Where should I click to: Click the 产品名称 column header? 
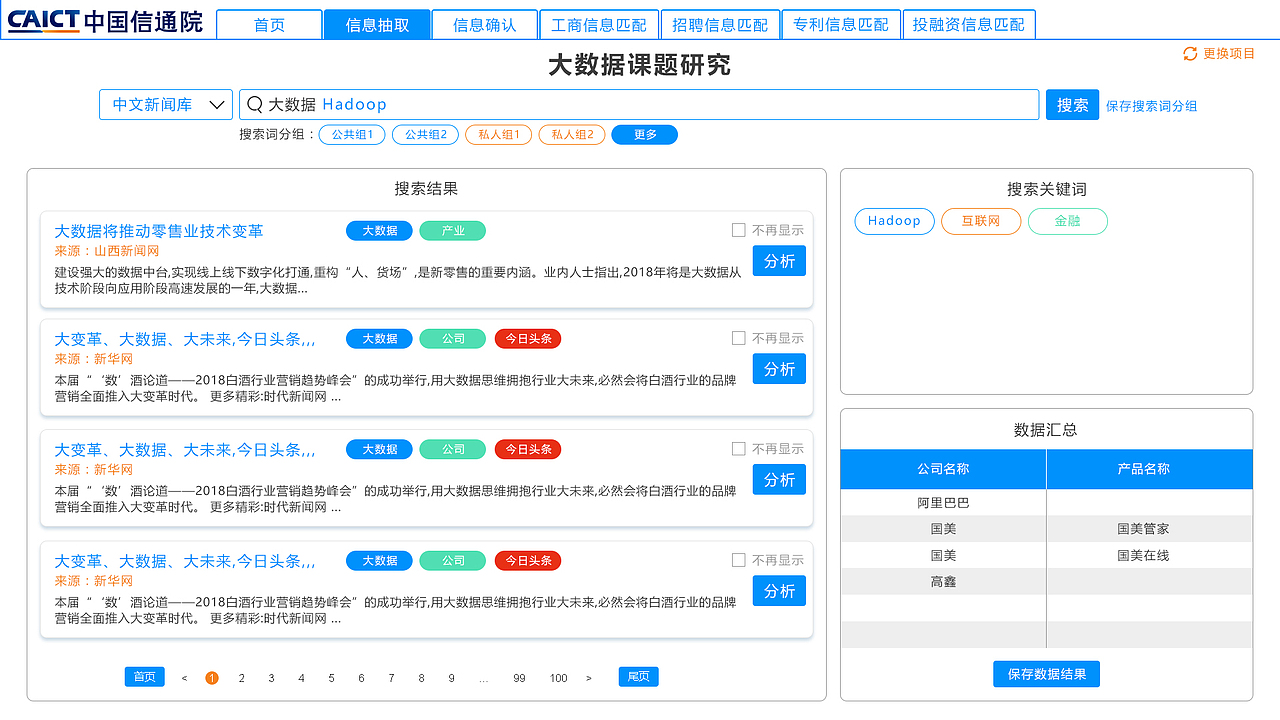[1150, 469]
